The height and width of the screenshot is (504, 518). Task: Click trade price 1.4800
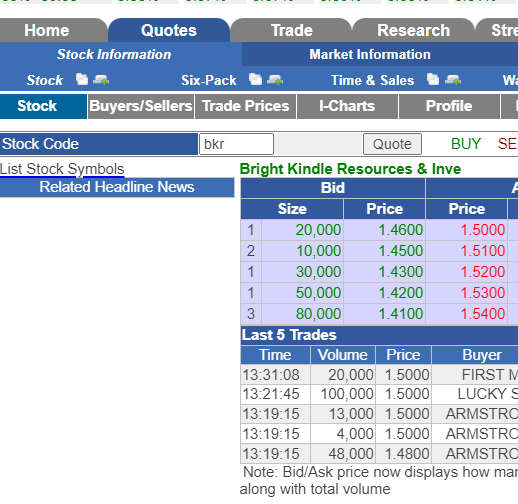[407, 454]
